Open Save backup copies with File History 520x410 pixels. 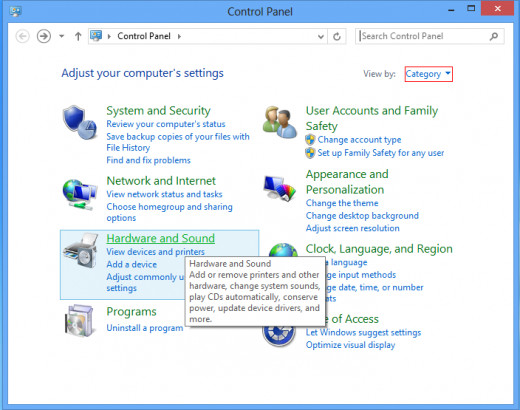pos(178,142)
